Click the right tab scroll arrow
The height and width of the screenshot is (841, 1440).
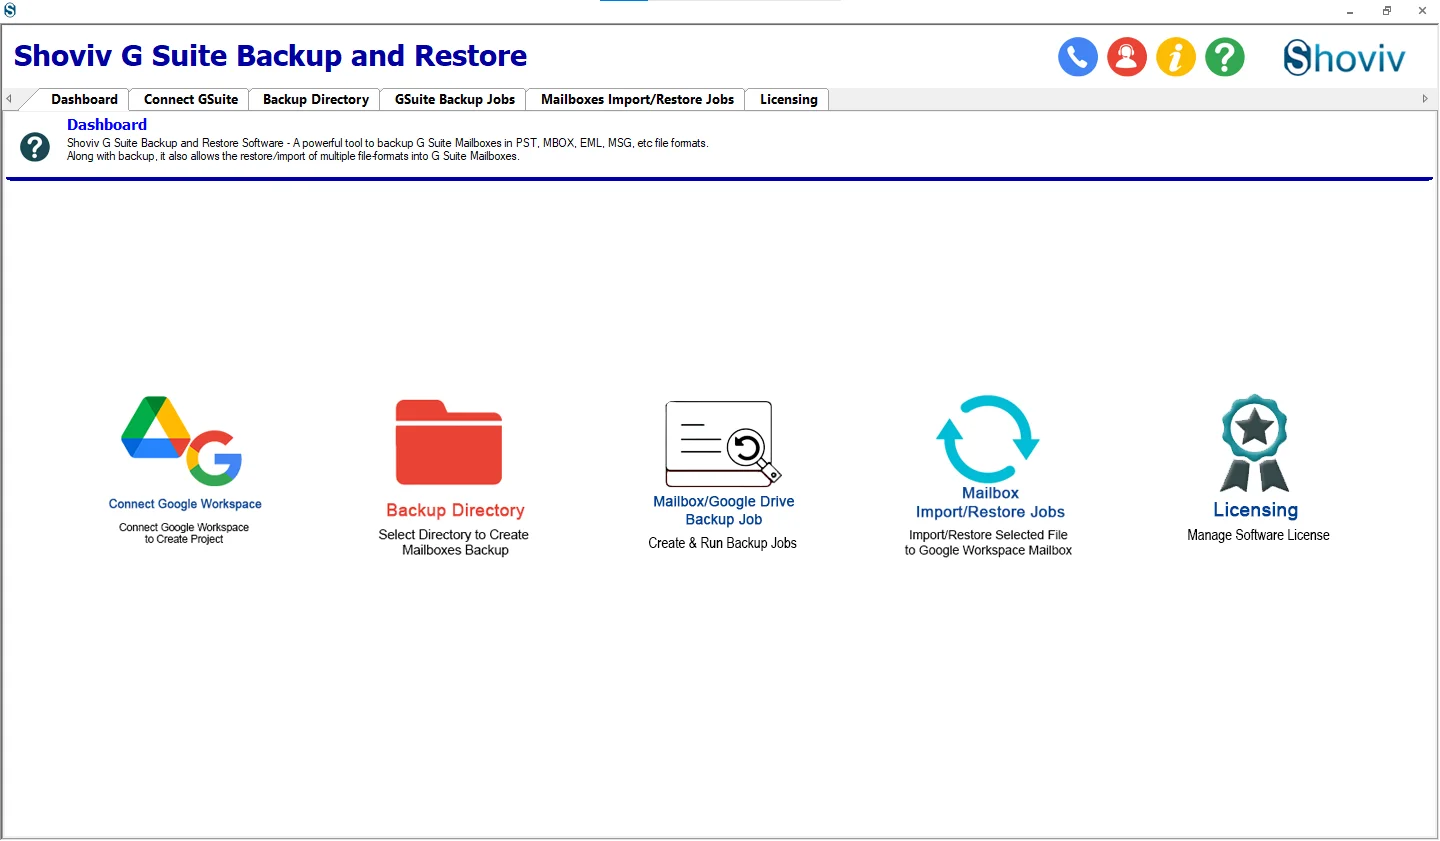coord(1425,99)
